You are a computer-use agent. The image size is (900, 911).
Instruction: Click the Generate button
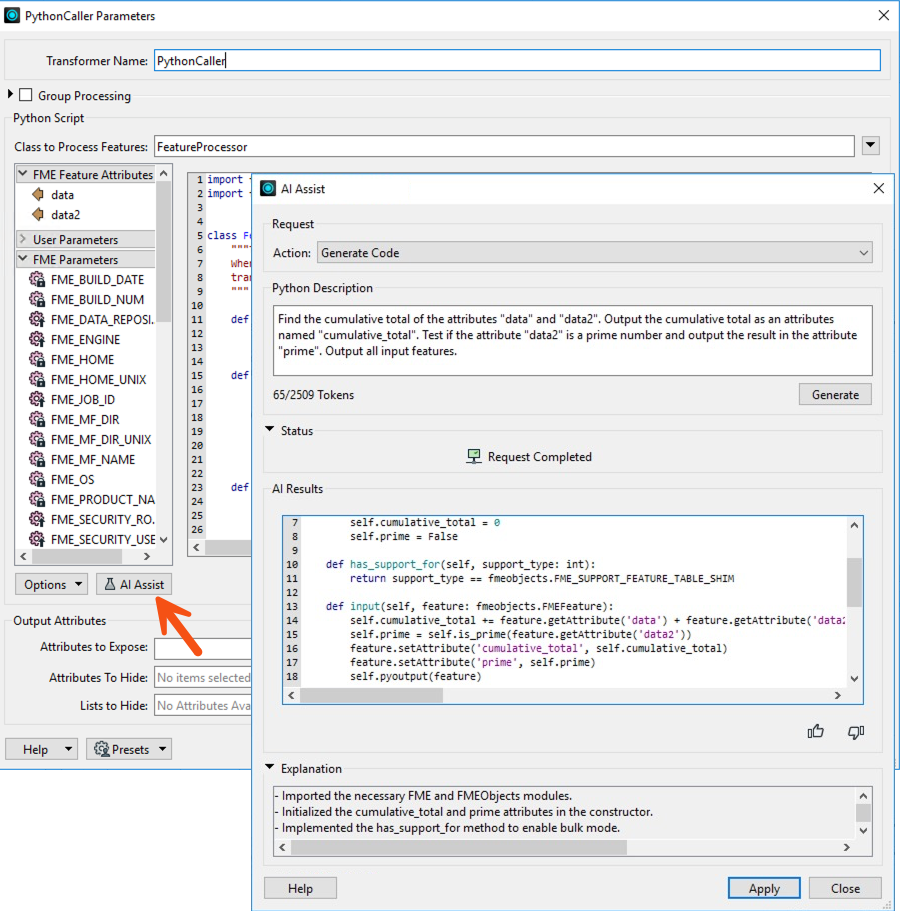click(x=834, y=394)
